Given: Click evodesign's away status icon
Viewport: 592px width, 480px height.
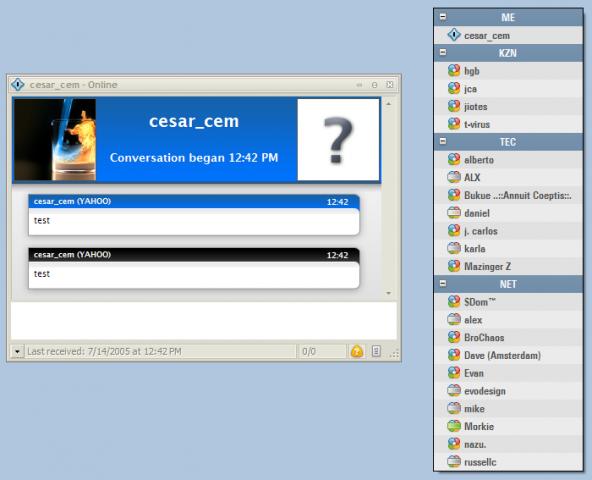Looking at the screenshot, I should tap(453, 390).
